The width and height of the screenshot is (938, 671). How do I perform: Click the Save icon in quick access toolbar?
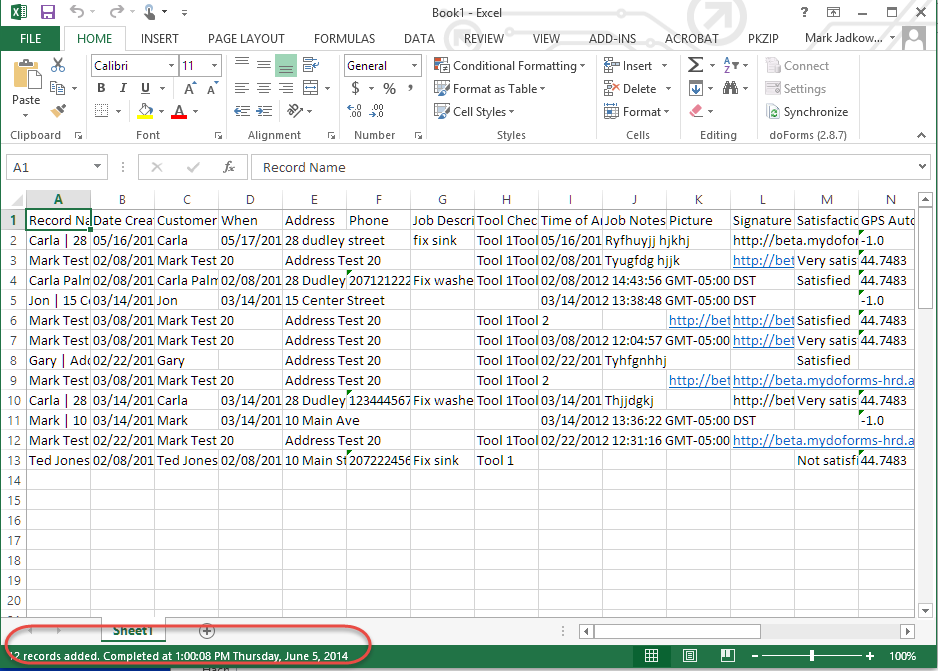47,12
